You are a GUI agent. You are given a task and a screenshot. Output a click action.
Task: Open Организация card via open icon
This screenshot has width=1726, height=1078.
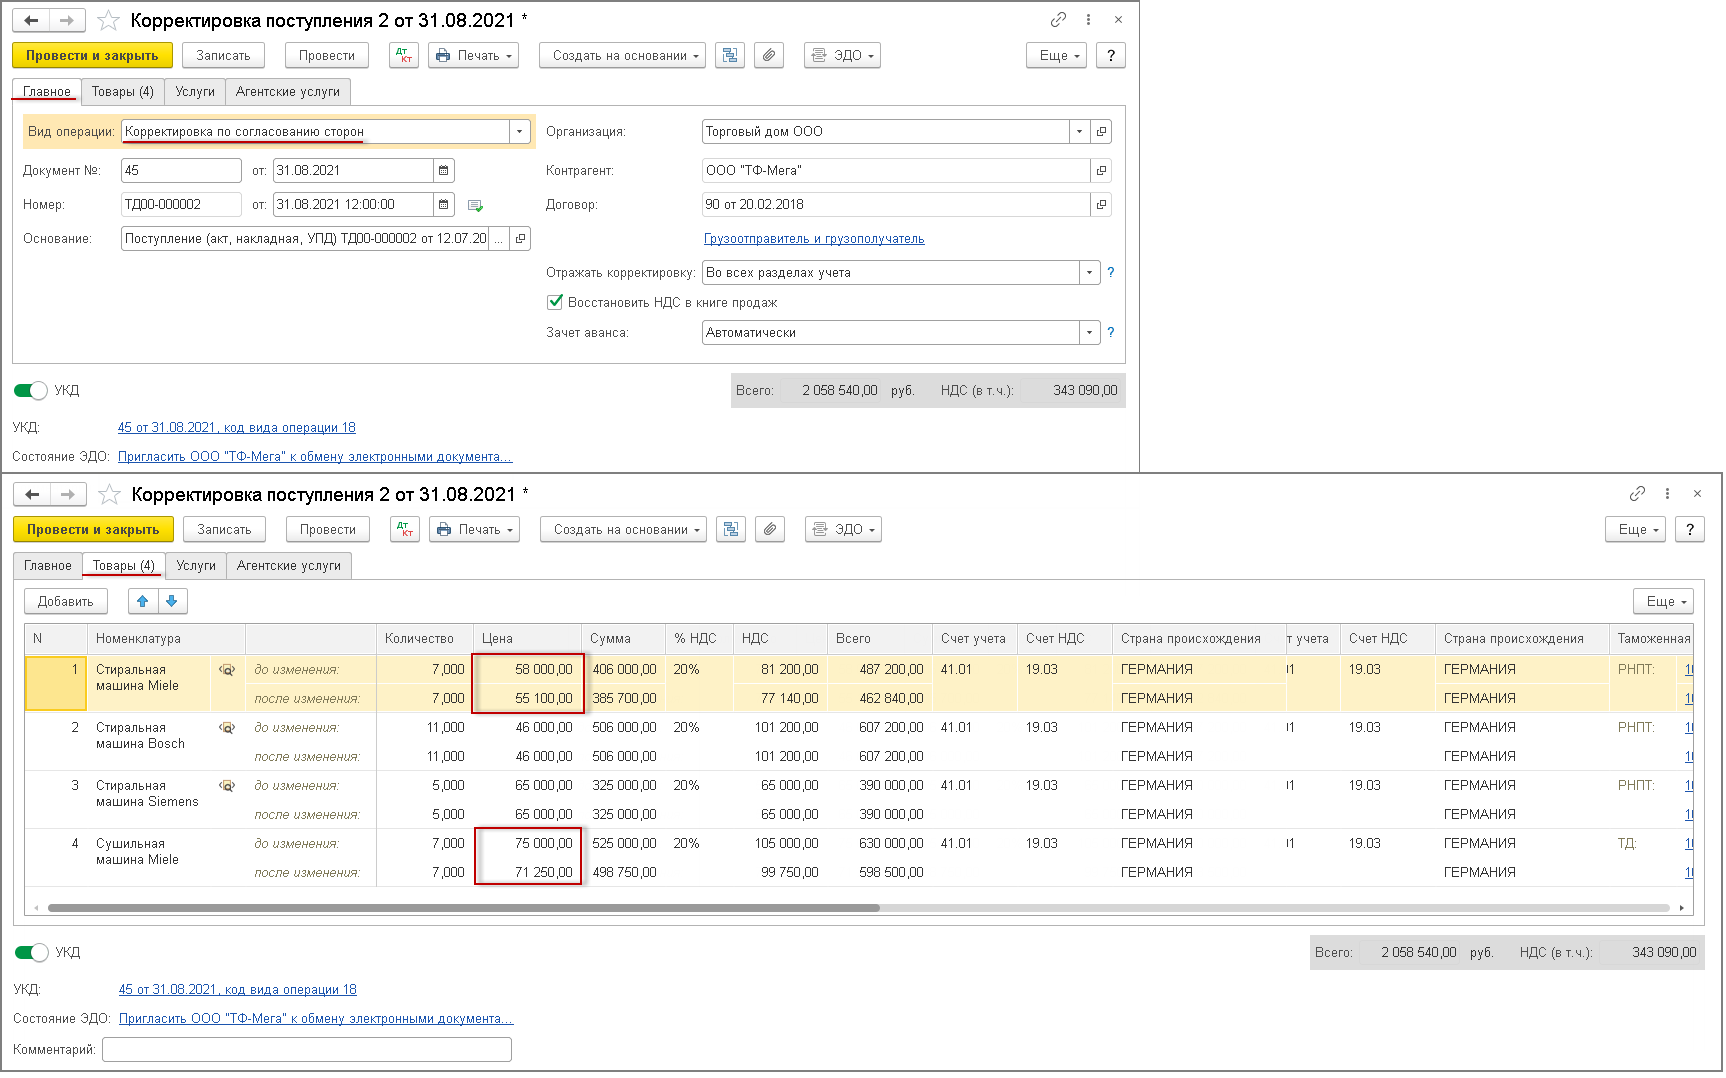coord(1101,131)
